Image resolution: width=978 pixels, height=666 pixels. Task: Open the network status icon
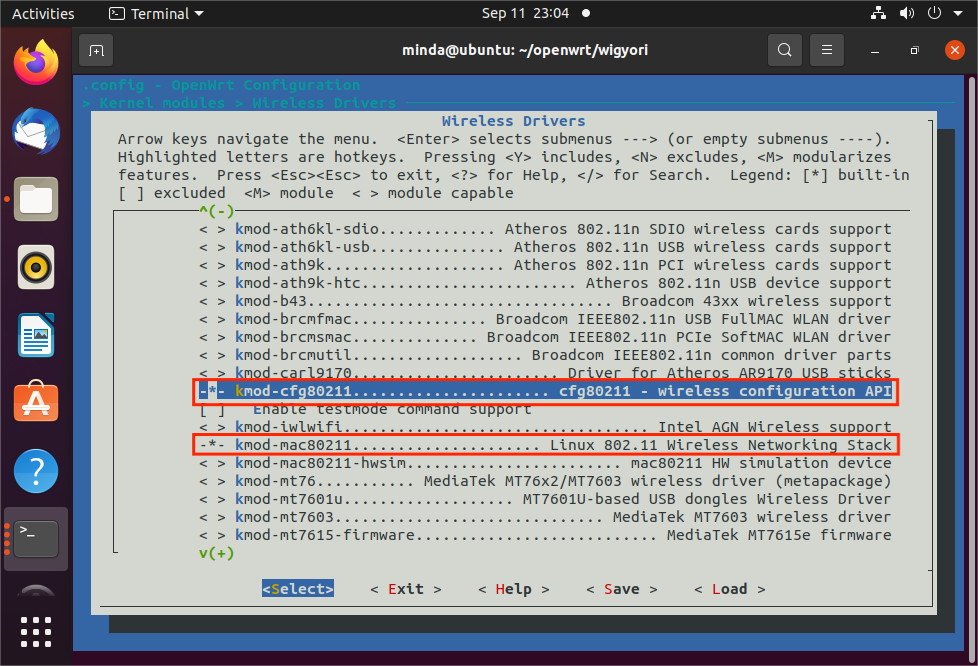(x=878, y=13)
